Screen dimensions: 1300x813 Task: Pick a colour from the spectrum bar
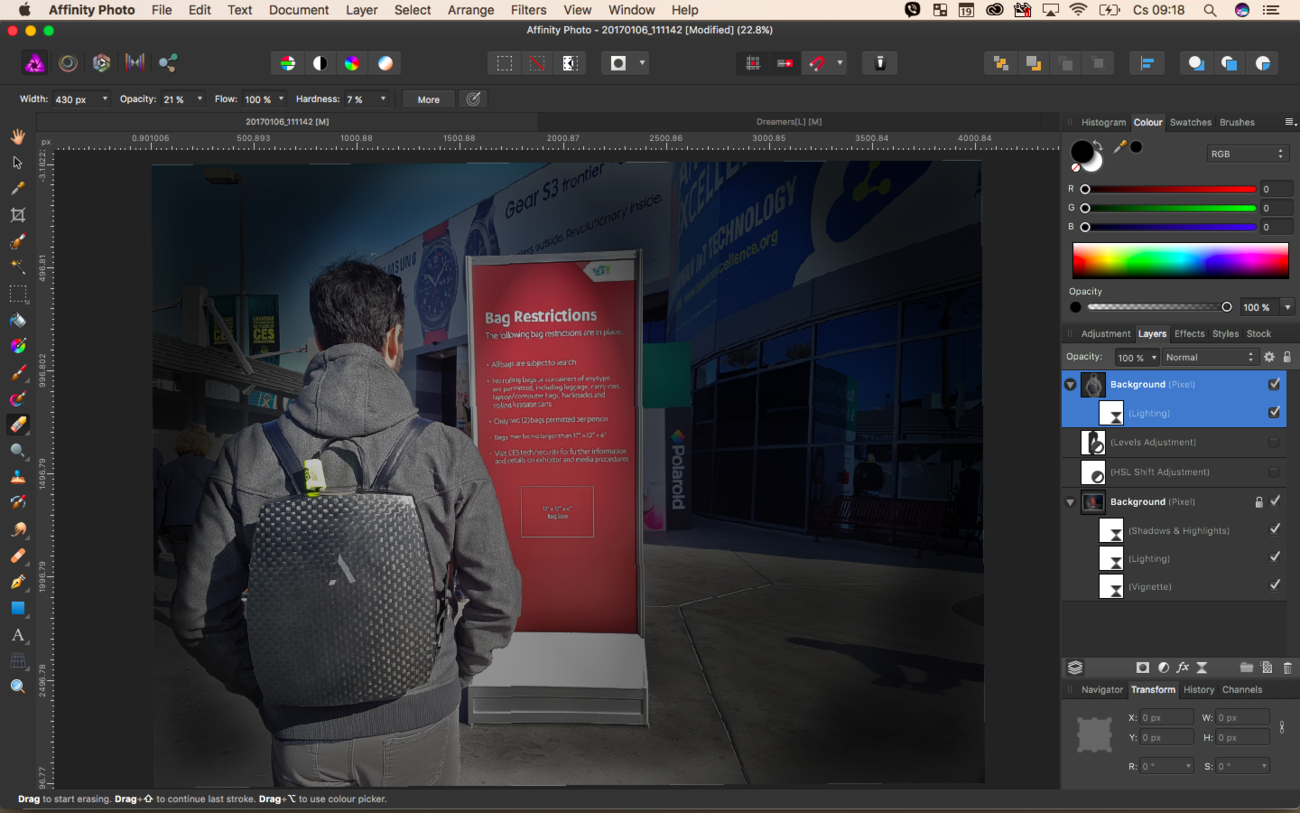pyautogui.click(x=1180, y=260)
